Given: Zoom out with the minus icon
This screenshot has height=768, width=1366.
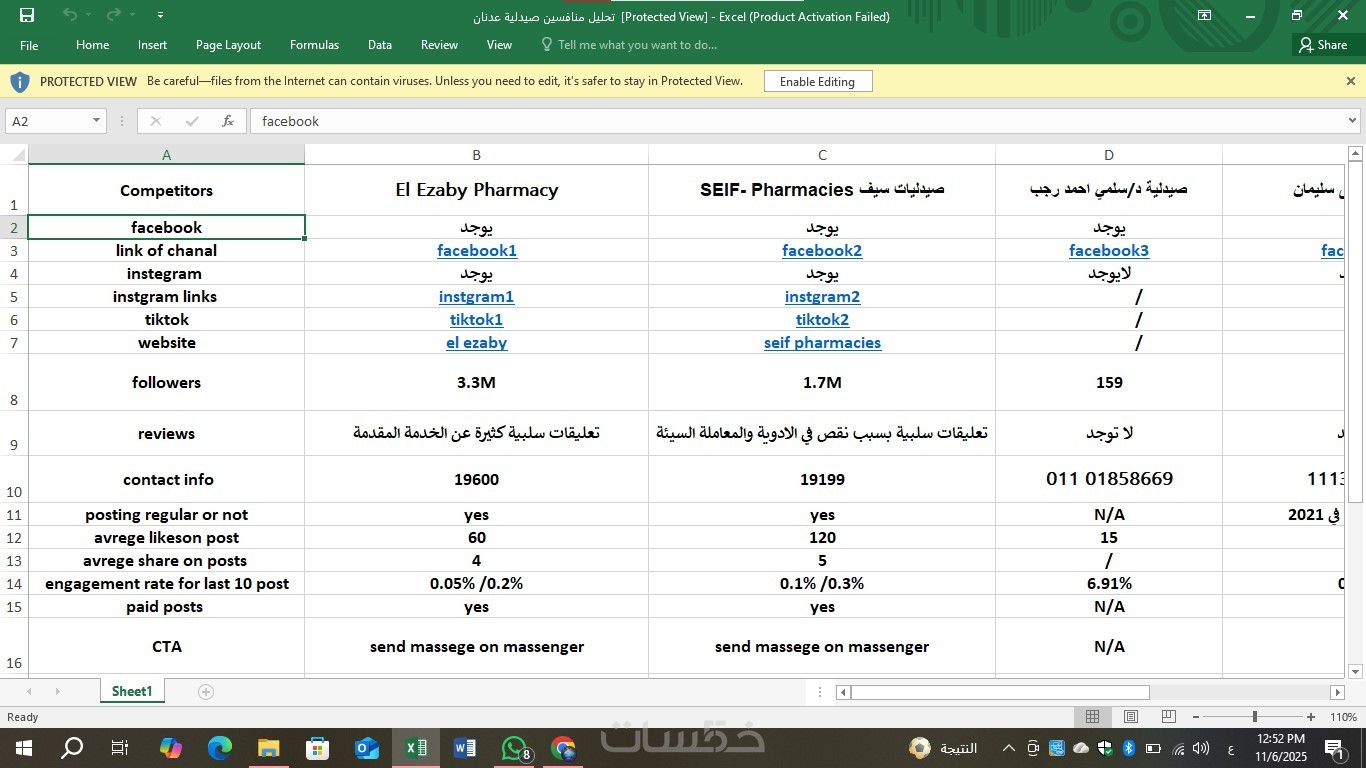Looking at the screenshot, I should [1197, 717].
